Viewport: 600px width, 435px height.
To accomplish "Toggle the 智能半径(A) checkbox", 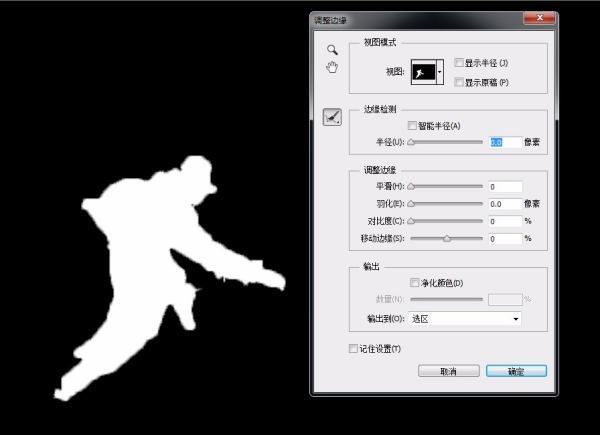I will 412,125.
